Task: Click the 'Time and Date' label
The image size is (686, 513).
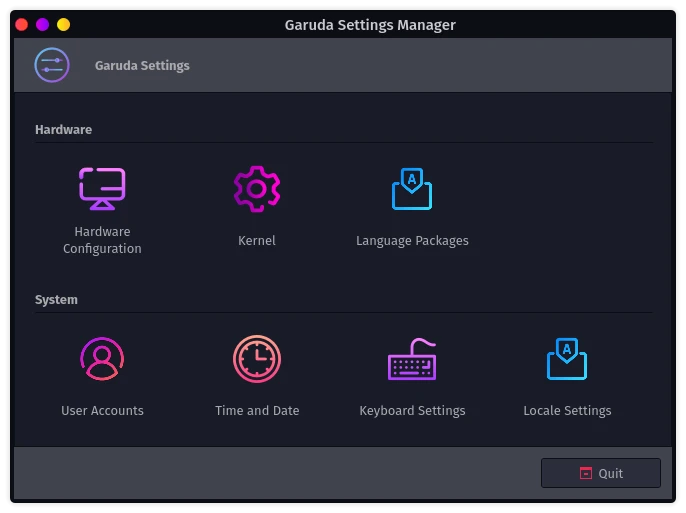Action: coord(257,410)
